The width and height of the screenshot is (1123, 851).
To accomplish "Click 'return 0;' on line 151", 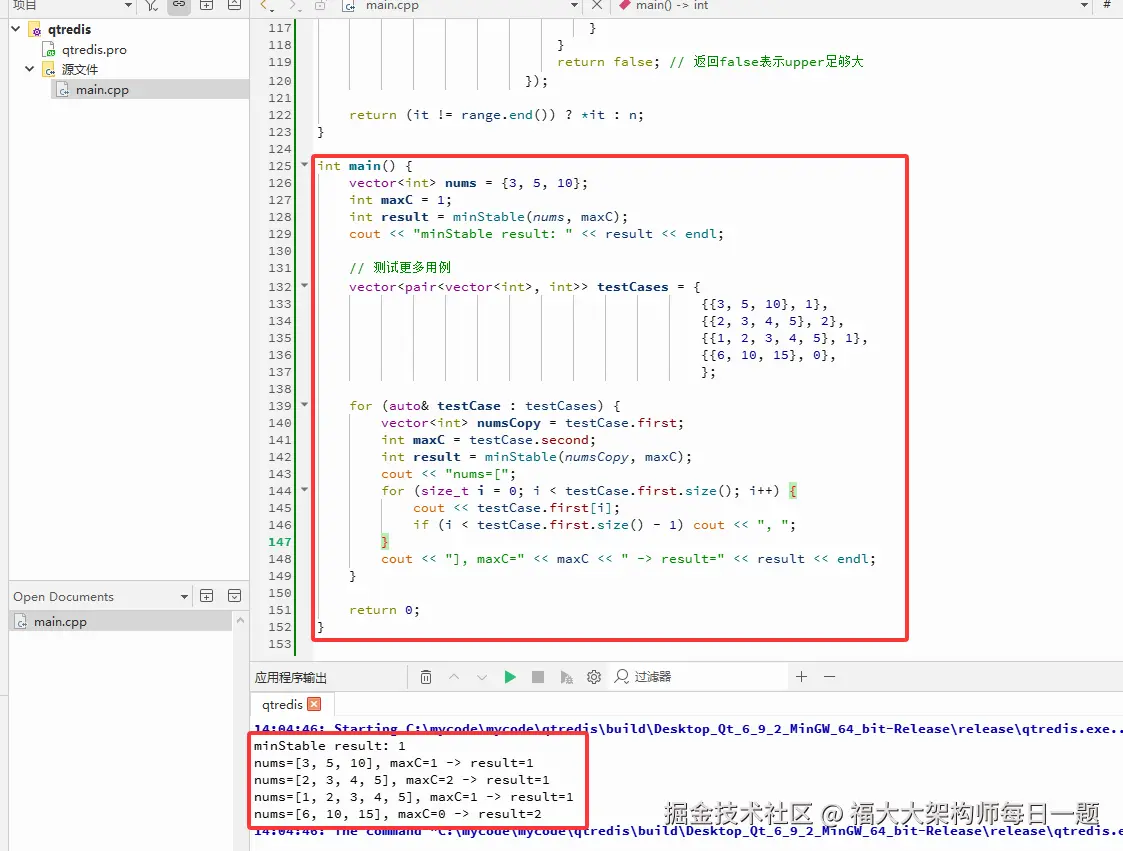I will (384, 610).
